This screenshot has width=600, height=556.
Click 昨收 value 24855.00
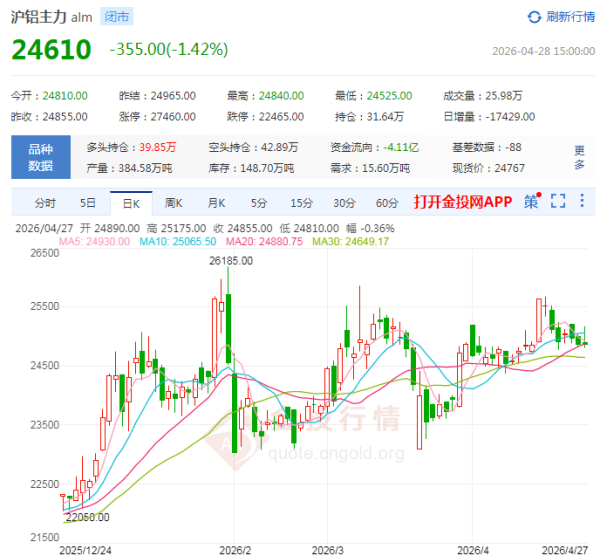coord(65,117)
